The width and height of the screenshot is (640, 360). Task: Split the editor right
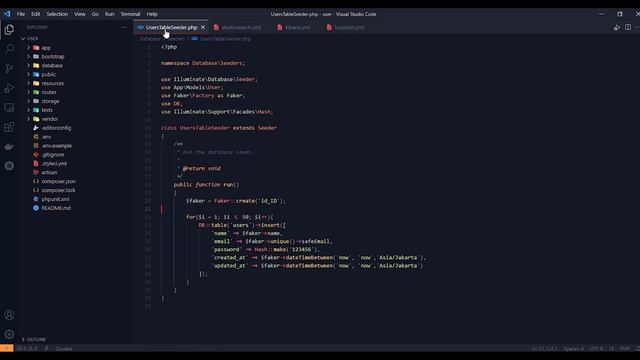[628, 27]
